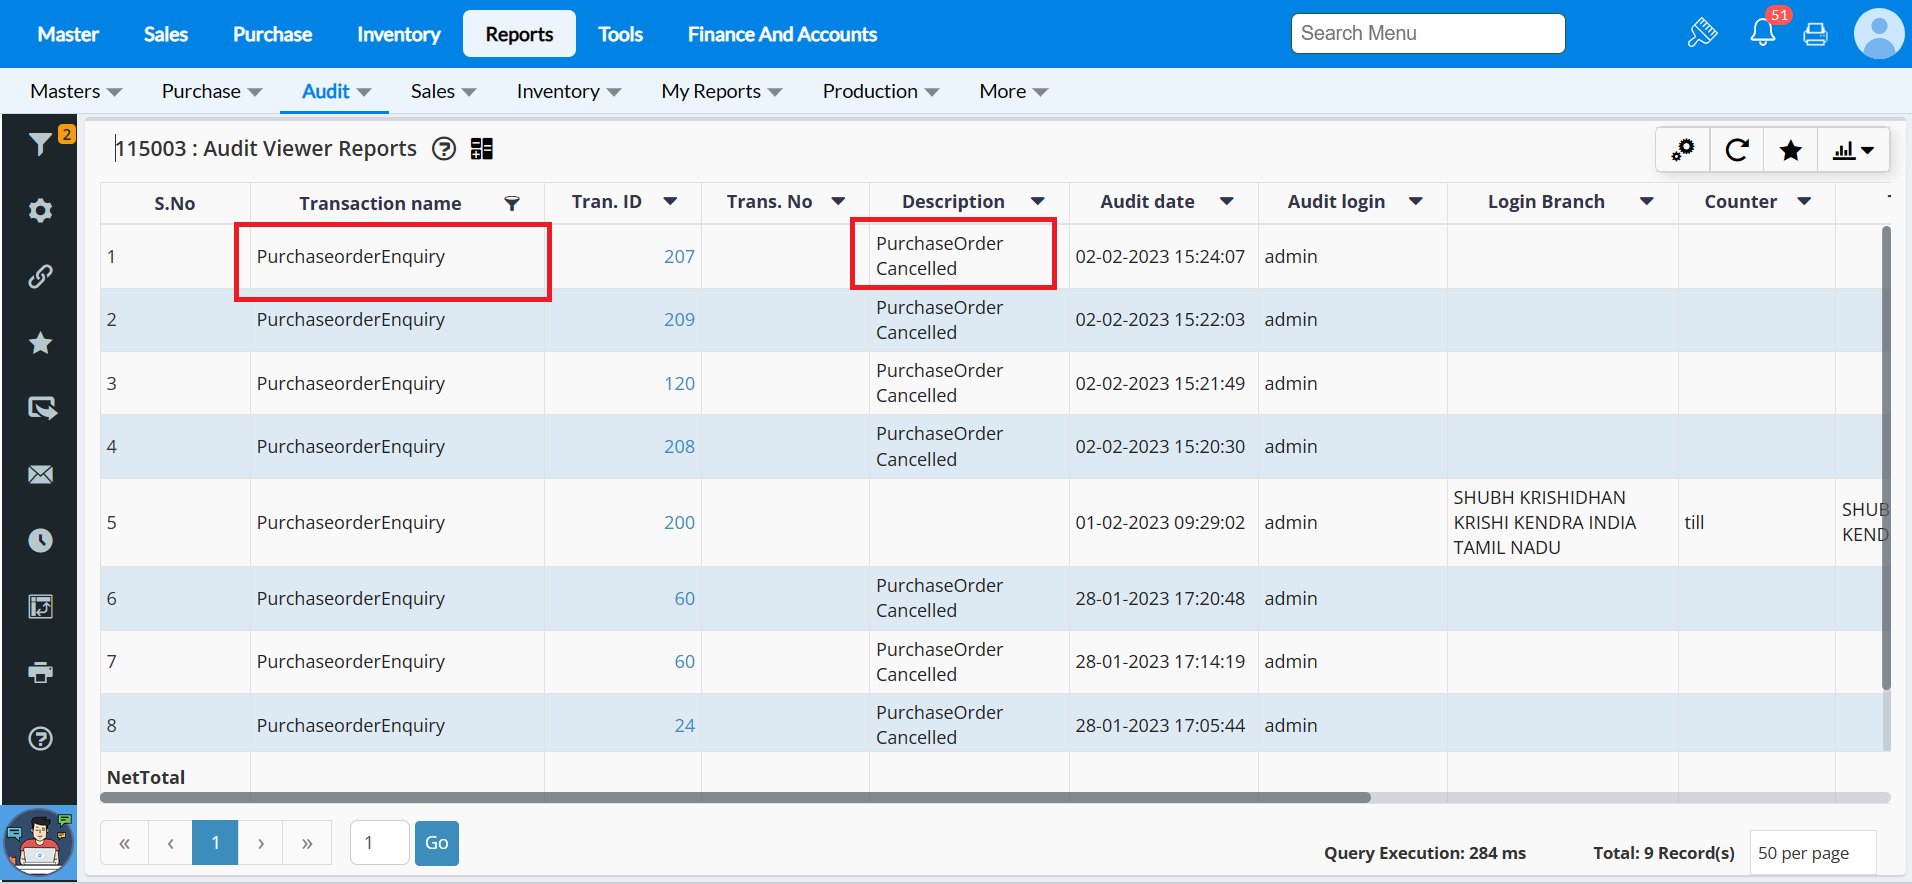Open the filter funnel in left sidebar

[x=40, y=145]
